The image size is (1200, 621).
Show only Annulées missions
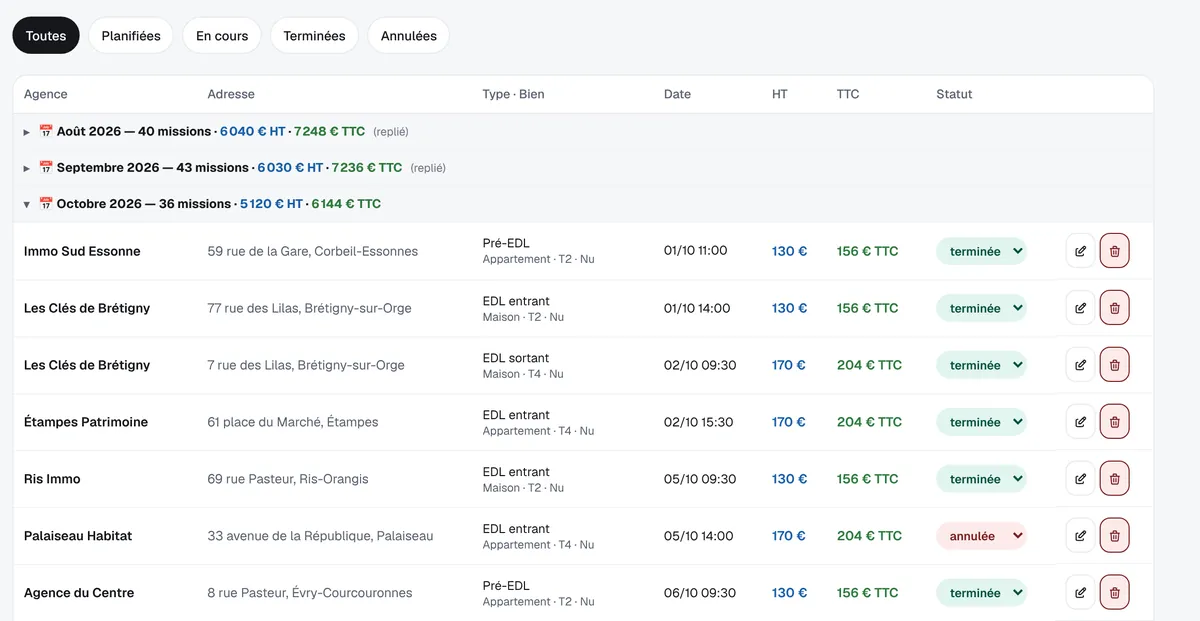pos(409,36)
